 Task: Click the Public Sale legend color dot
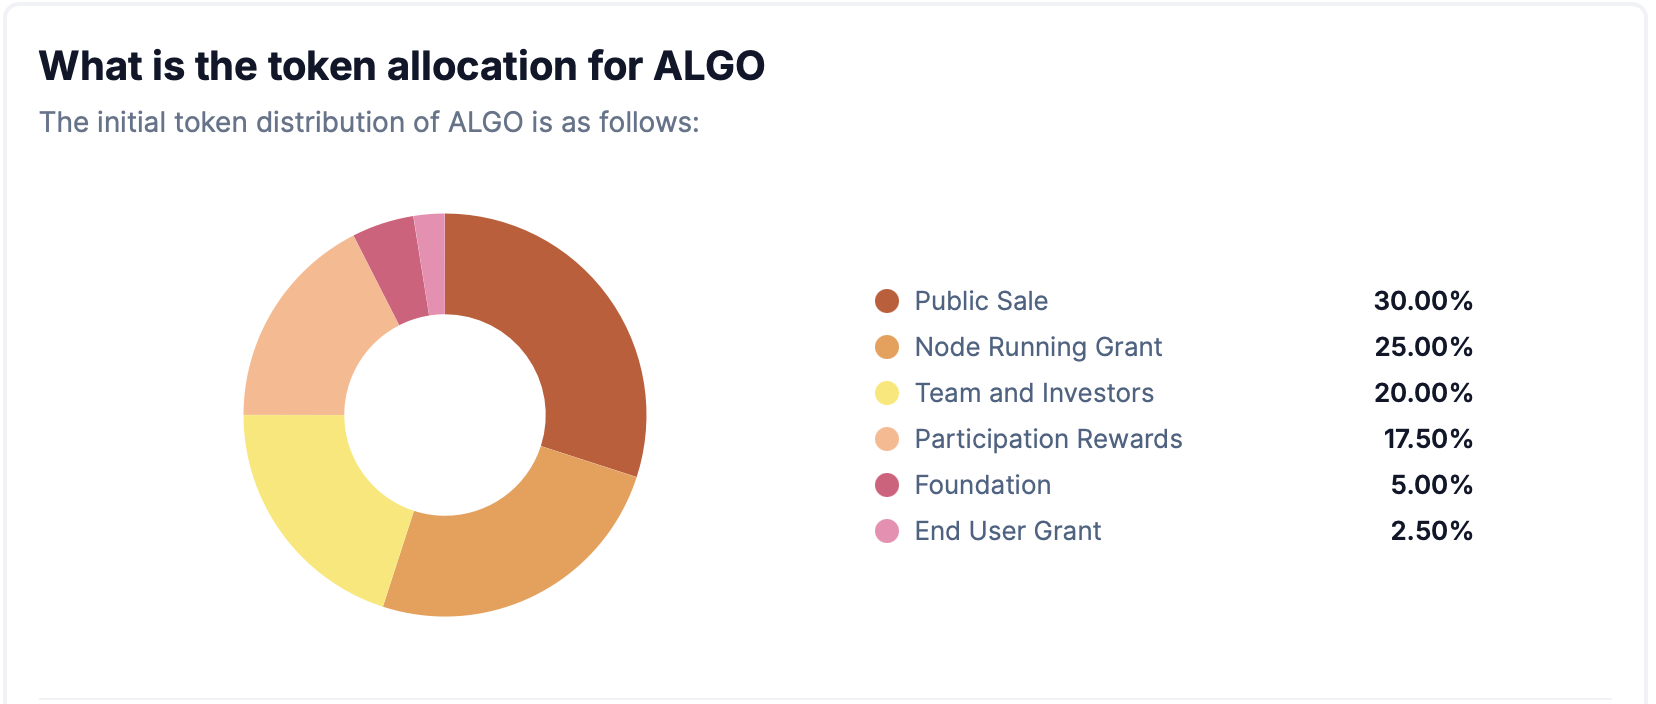pos(887,301)
